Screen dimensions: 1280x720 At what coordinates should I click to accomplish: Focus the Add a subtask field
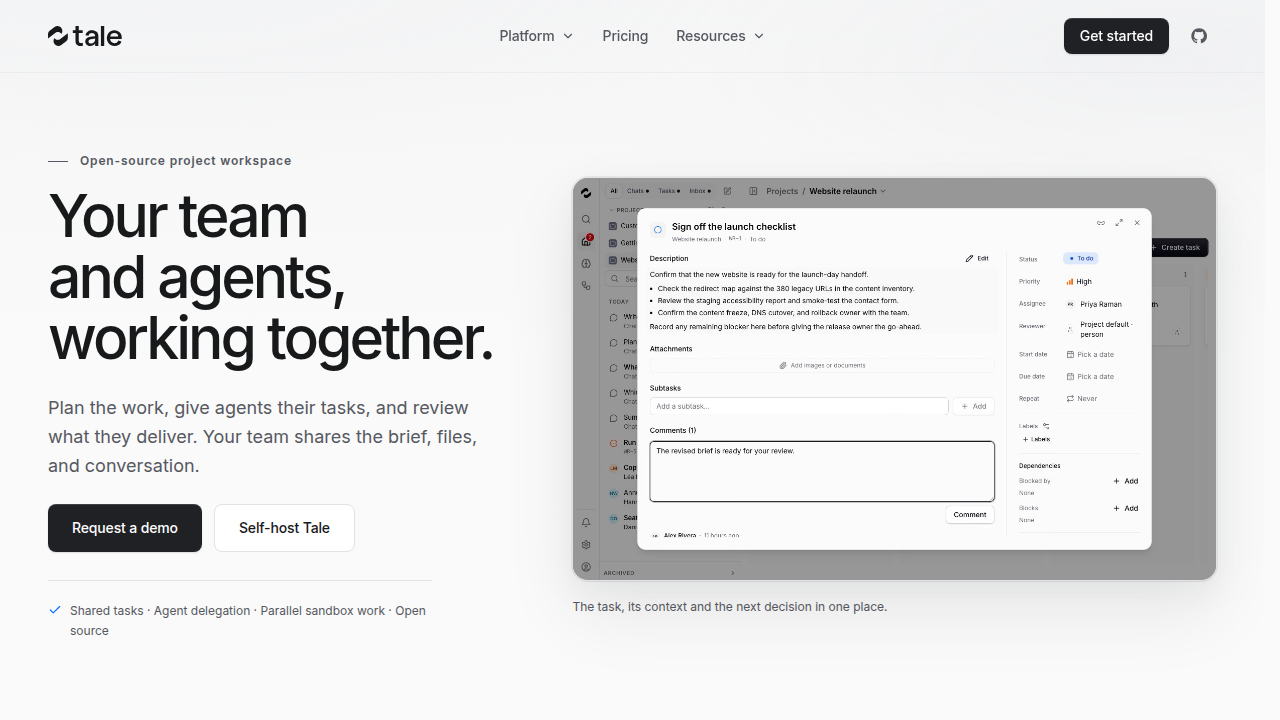[799, 406]
